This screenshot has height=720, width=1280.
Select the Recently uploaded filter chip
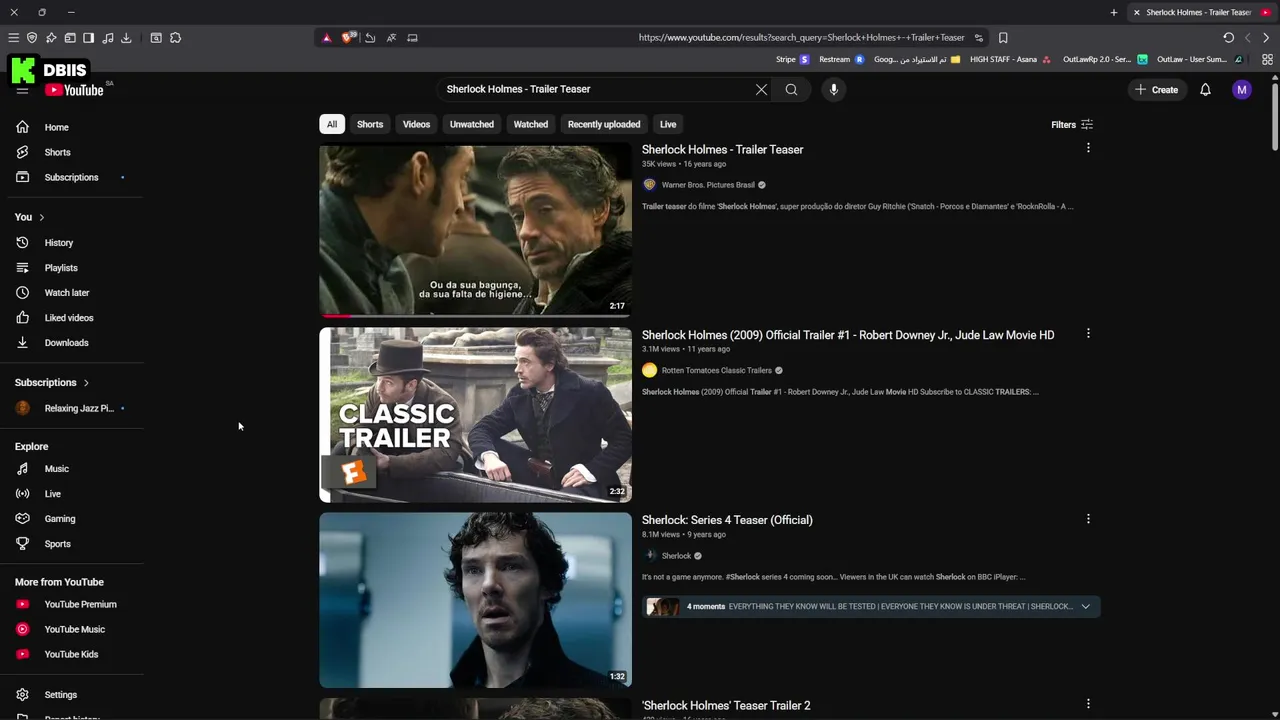(x=604, y=125)
